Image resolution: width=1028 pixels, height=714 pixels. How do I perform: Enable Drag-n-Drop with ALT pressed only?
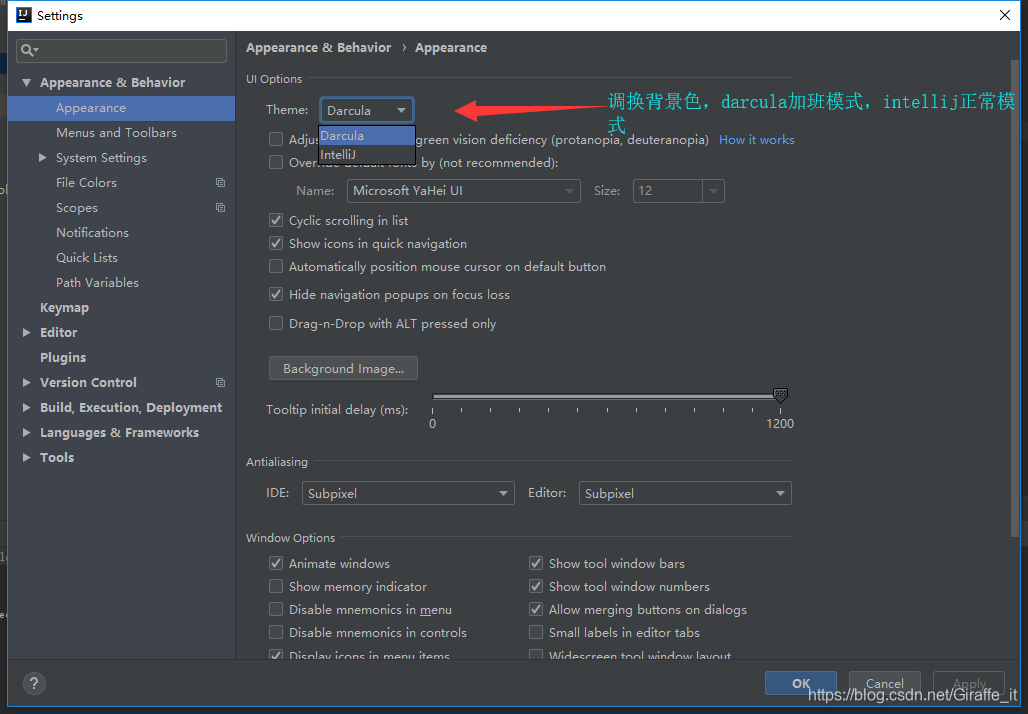pyautogui.click(x=276, y=323)
